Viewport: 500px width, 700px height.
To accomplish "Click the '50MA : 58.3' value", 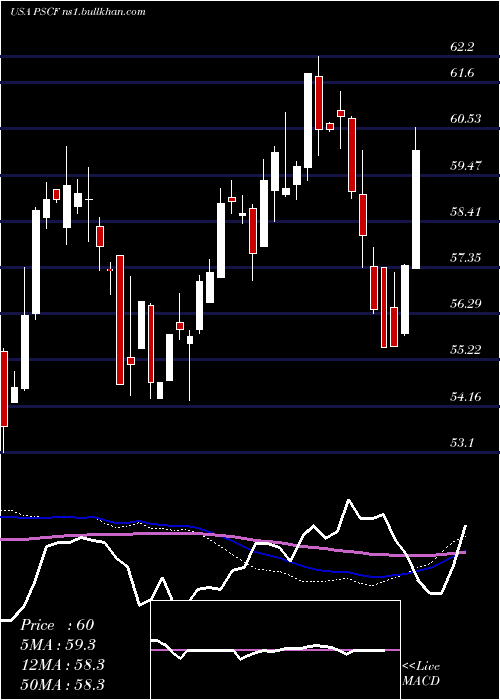I will tap(62, 684).
